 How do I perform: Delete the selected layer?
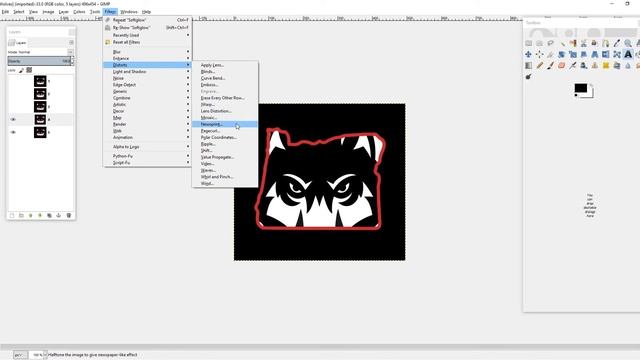click(69, 215)
